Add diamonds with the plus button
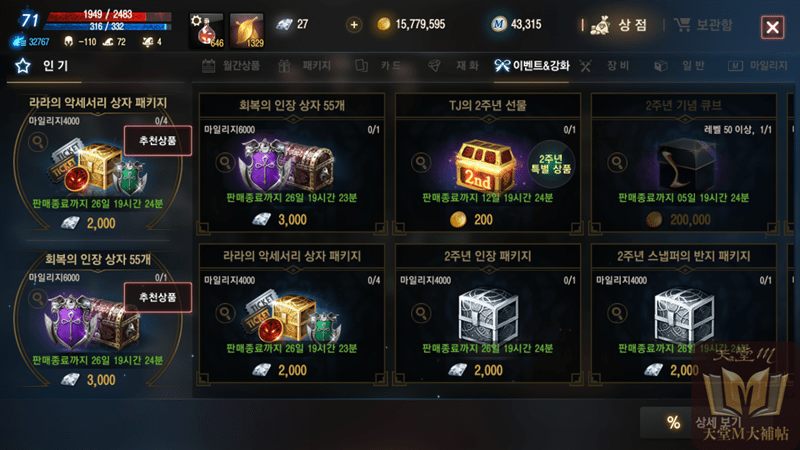This screenshot has height=450, width=800. tap(354, 24)
